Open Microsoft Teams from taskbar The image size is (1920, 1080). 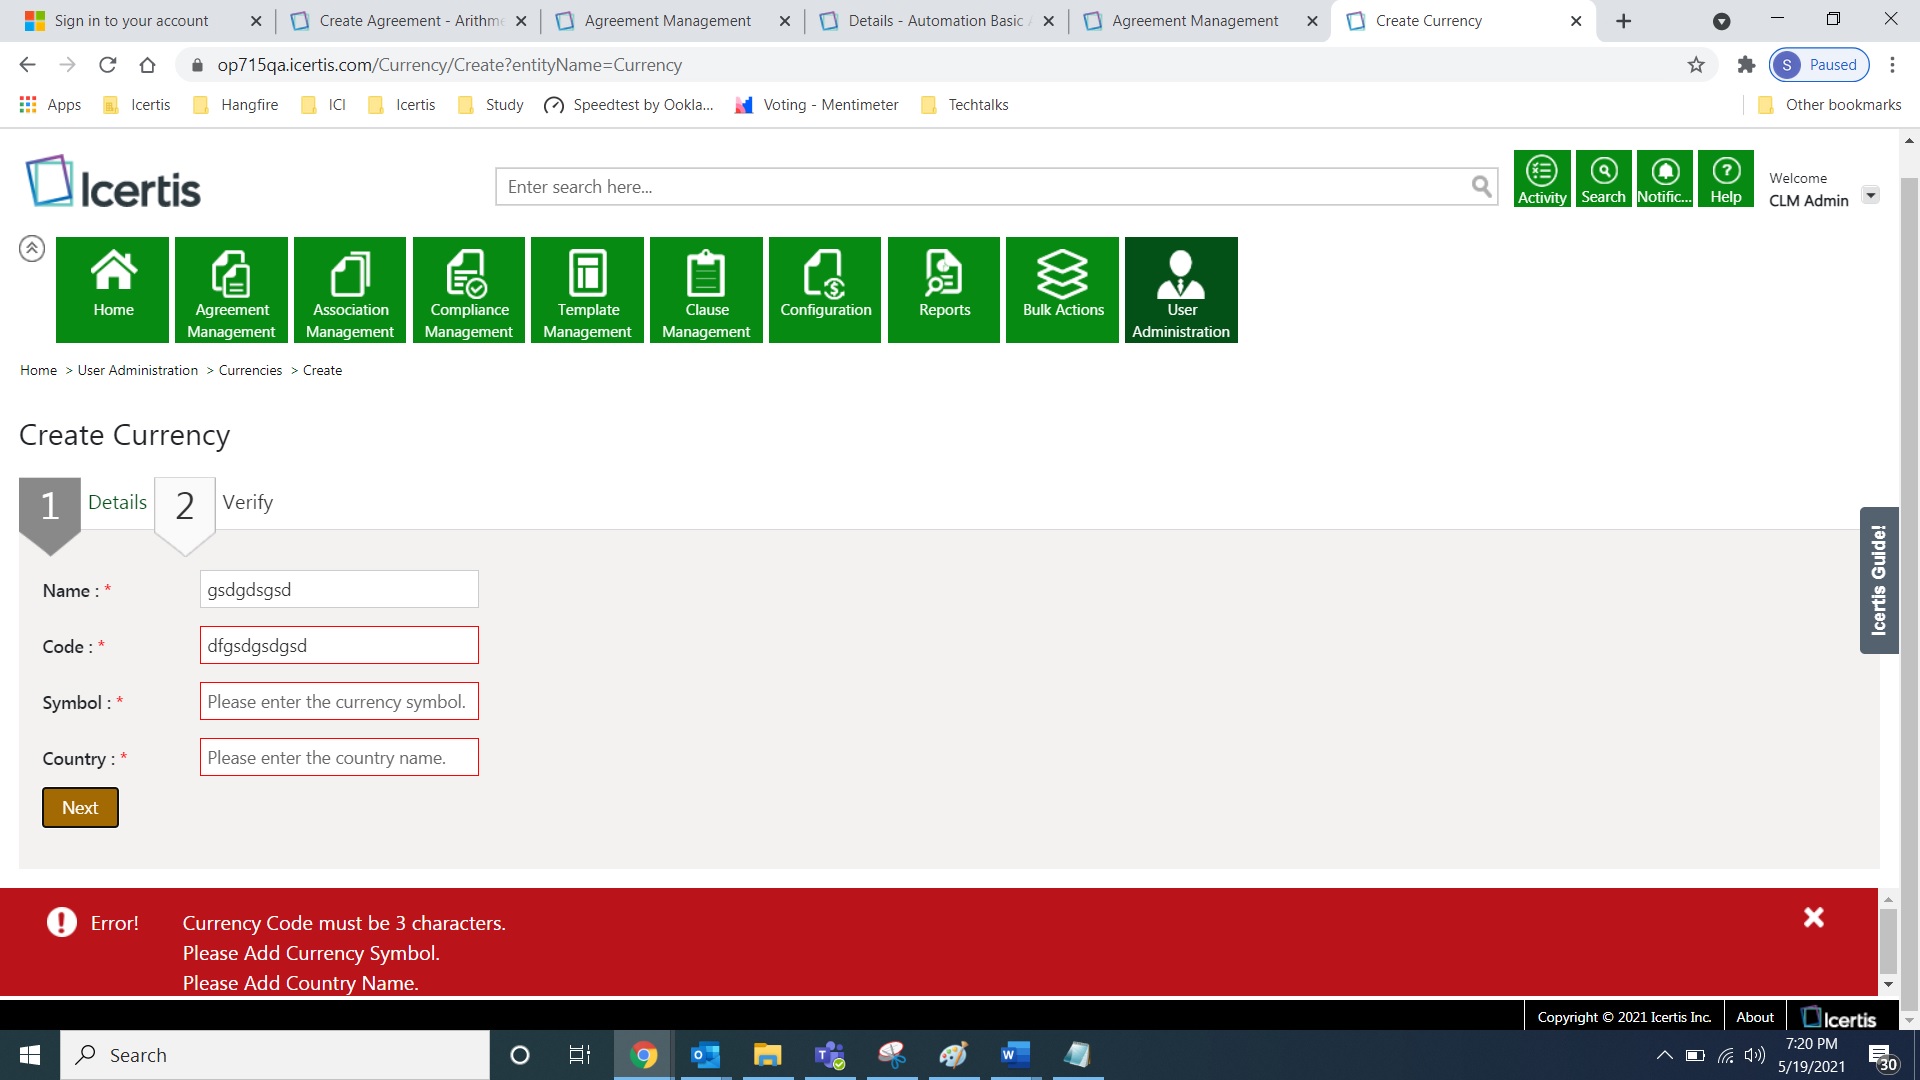tap(830, 1055)
